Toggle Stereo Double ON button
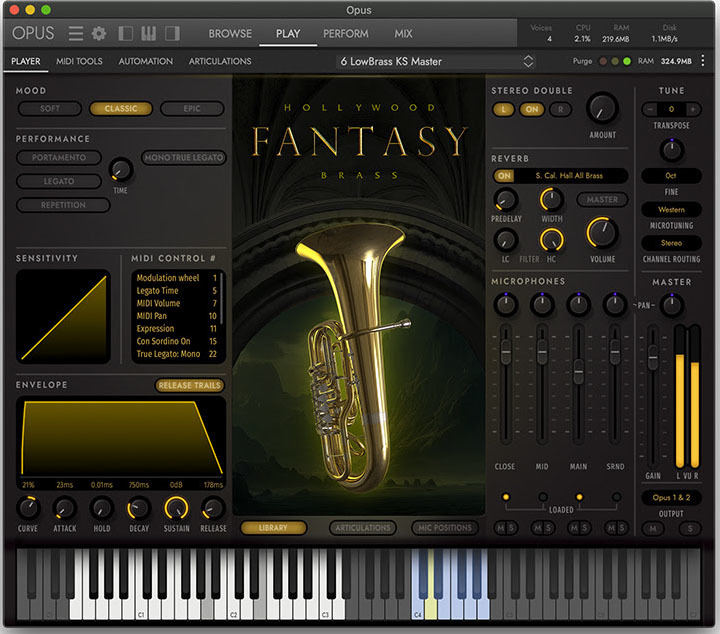 coord(532,109)
